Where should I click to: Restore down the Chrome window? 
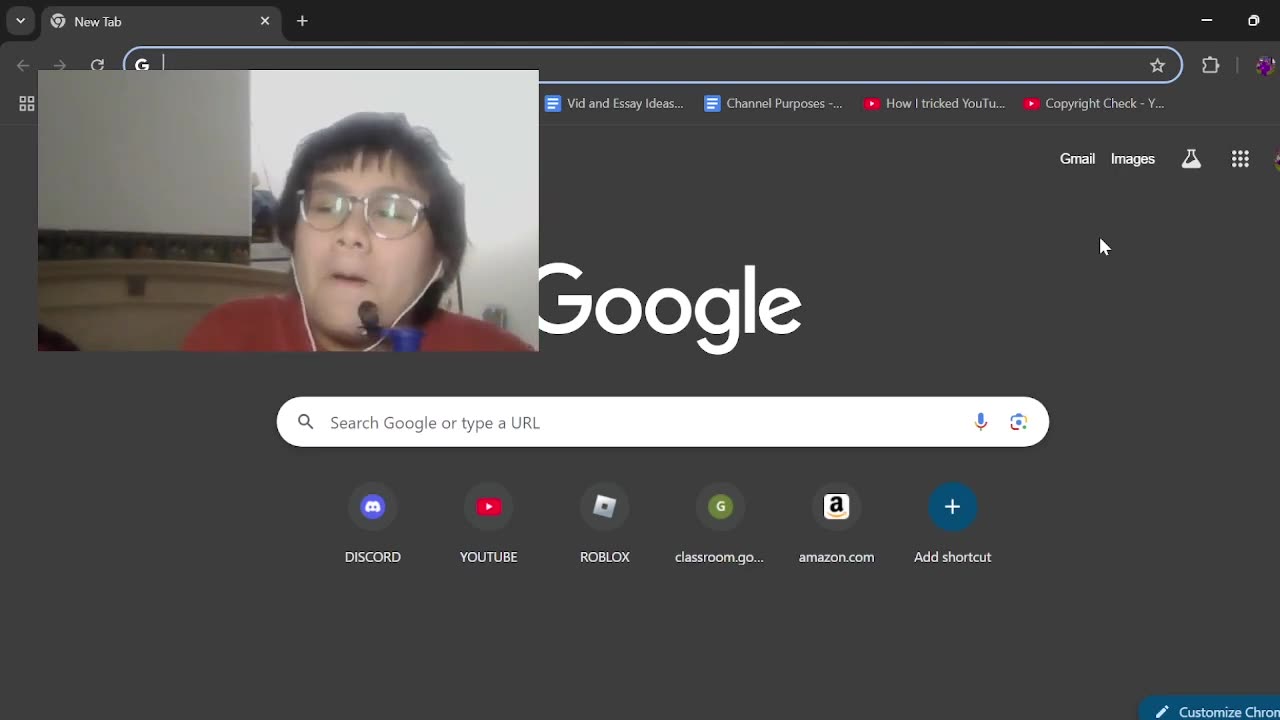1254,21
